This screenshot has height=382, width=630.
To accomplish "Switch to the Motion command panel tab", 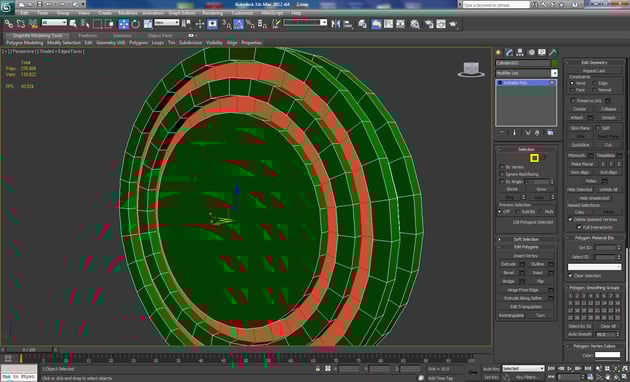I will (532, 52).
